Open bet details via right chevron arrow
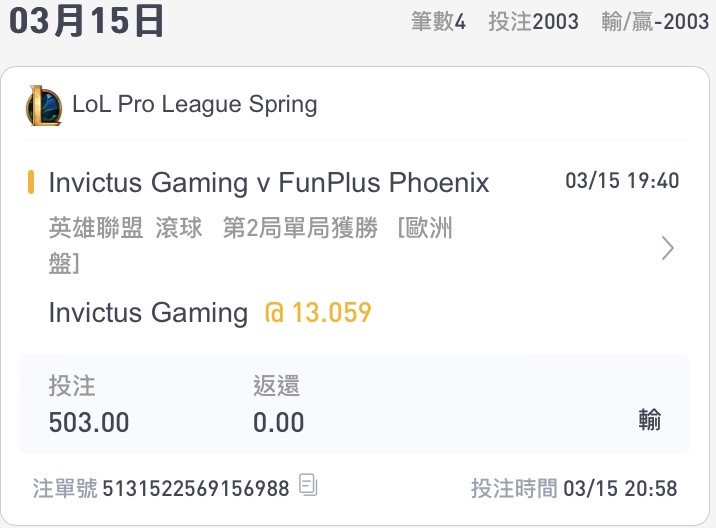The height and width of the screenshot is (528, 716). [668, 248]
